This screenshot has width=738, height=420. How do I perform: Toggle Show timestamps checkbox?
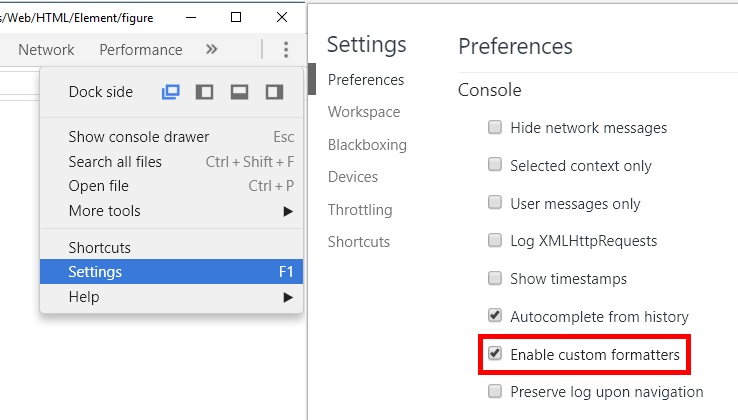(494, 278)
